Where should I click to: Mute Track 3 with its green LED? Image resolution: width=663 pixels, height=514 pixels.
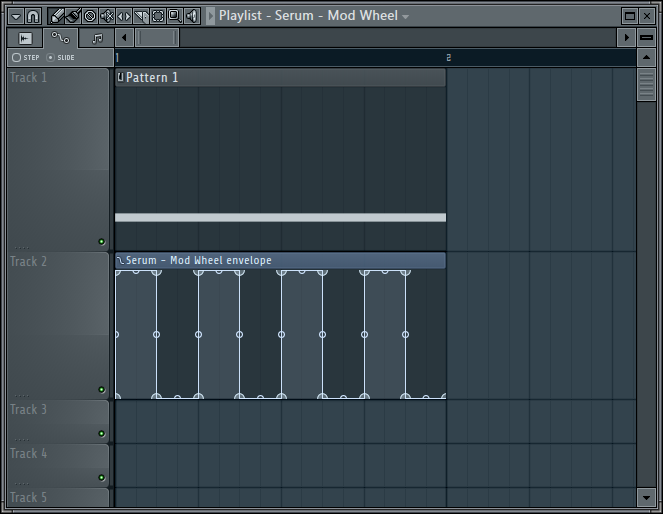point(101,434)
